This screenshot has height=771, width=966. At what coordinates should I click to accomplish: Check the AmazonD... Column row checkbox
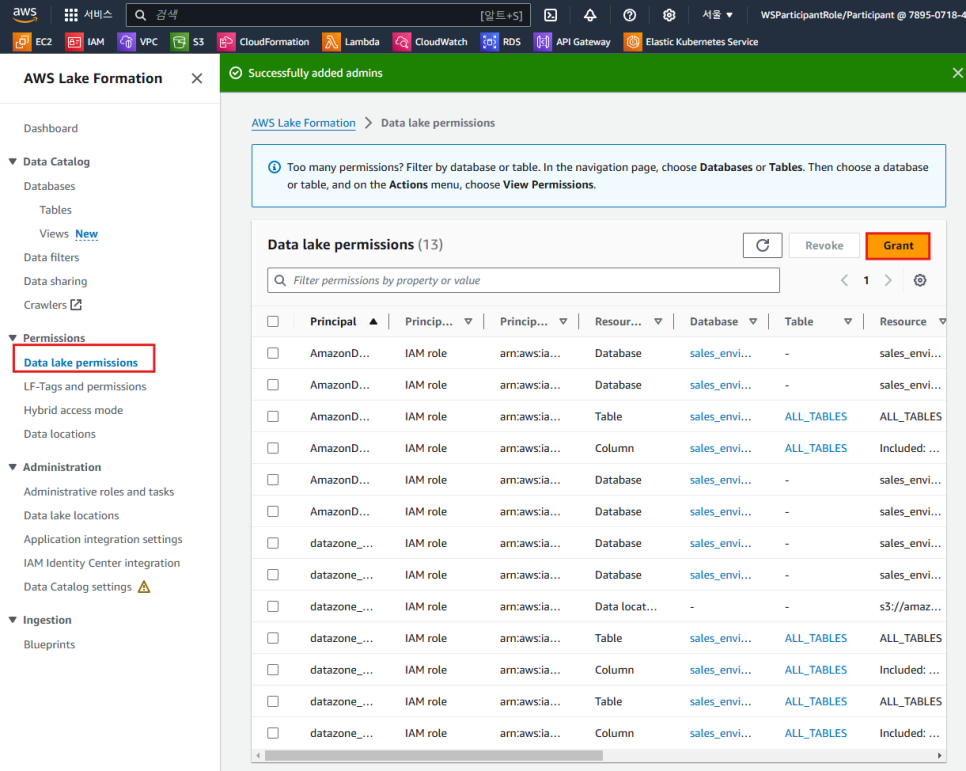pos(273,448)
